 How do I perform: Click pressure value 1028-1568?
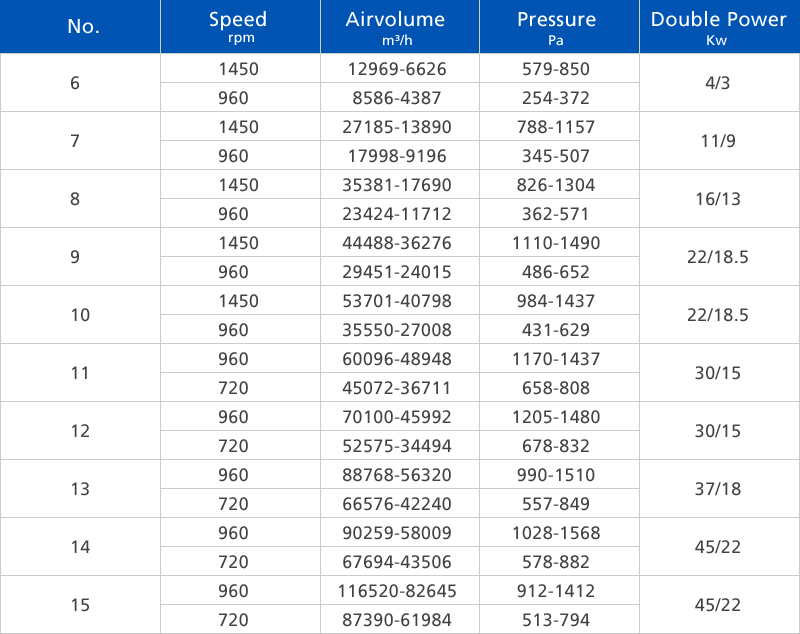[556, 533]
